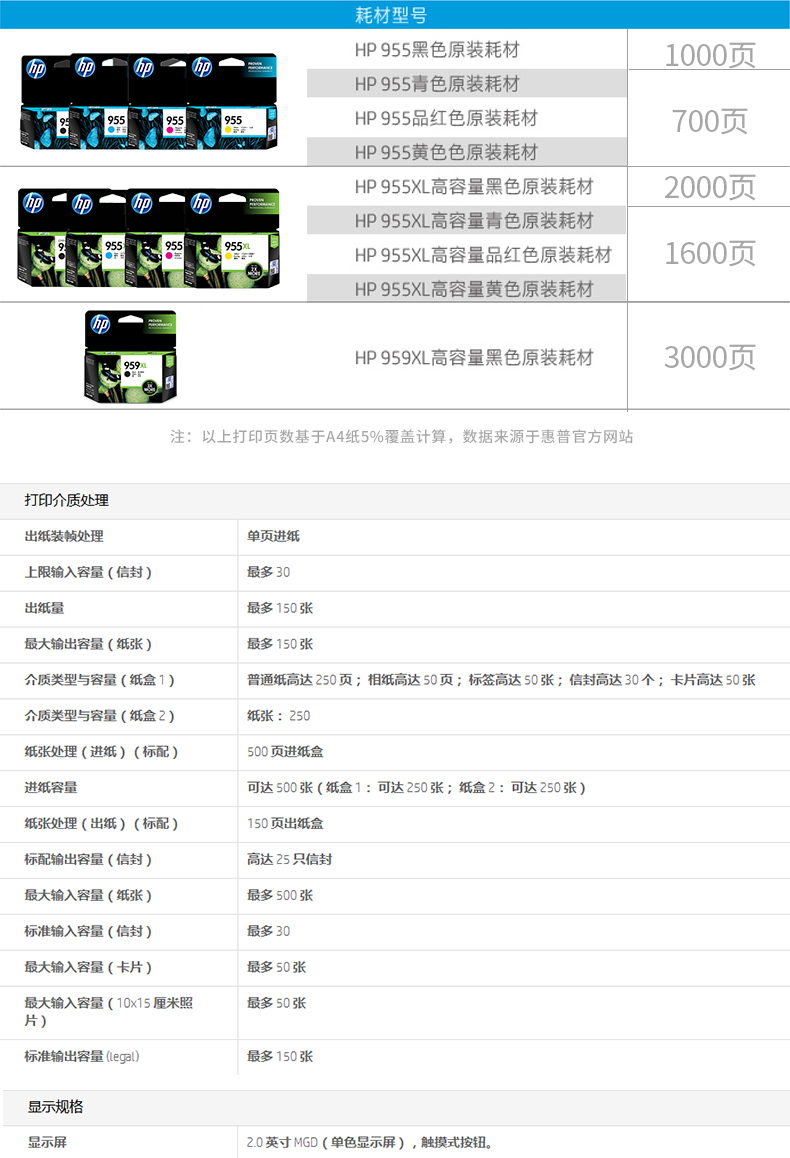Click the 可达 500 张 tray capacity value
The image size is (790, 1158).
coord(416,787)
